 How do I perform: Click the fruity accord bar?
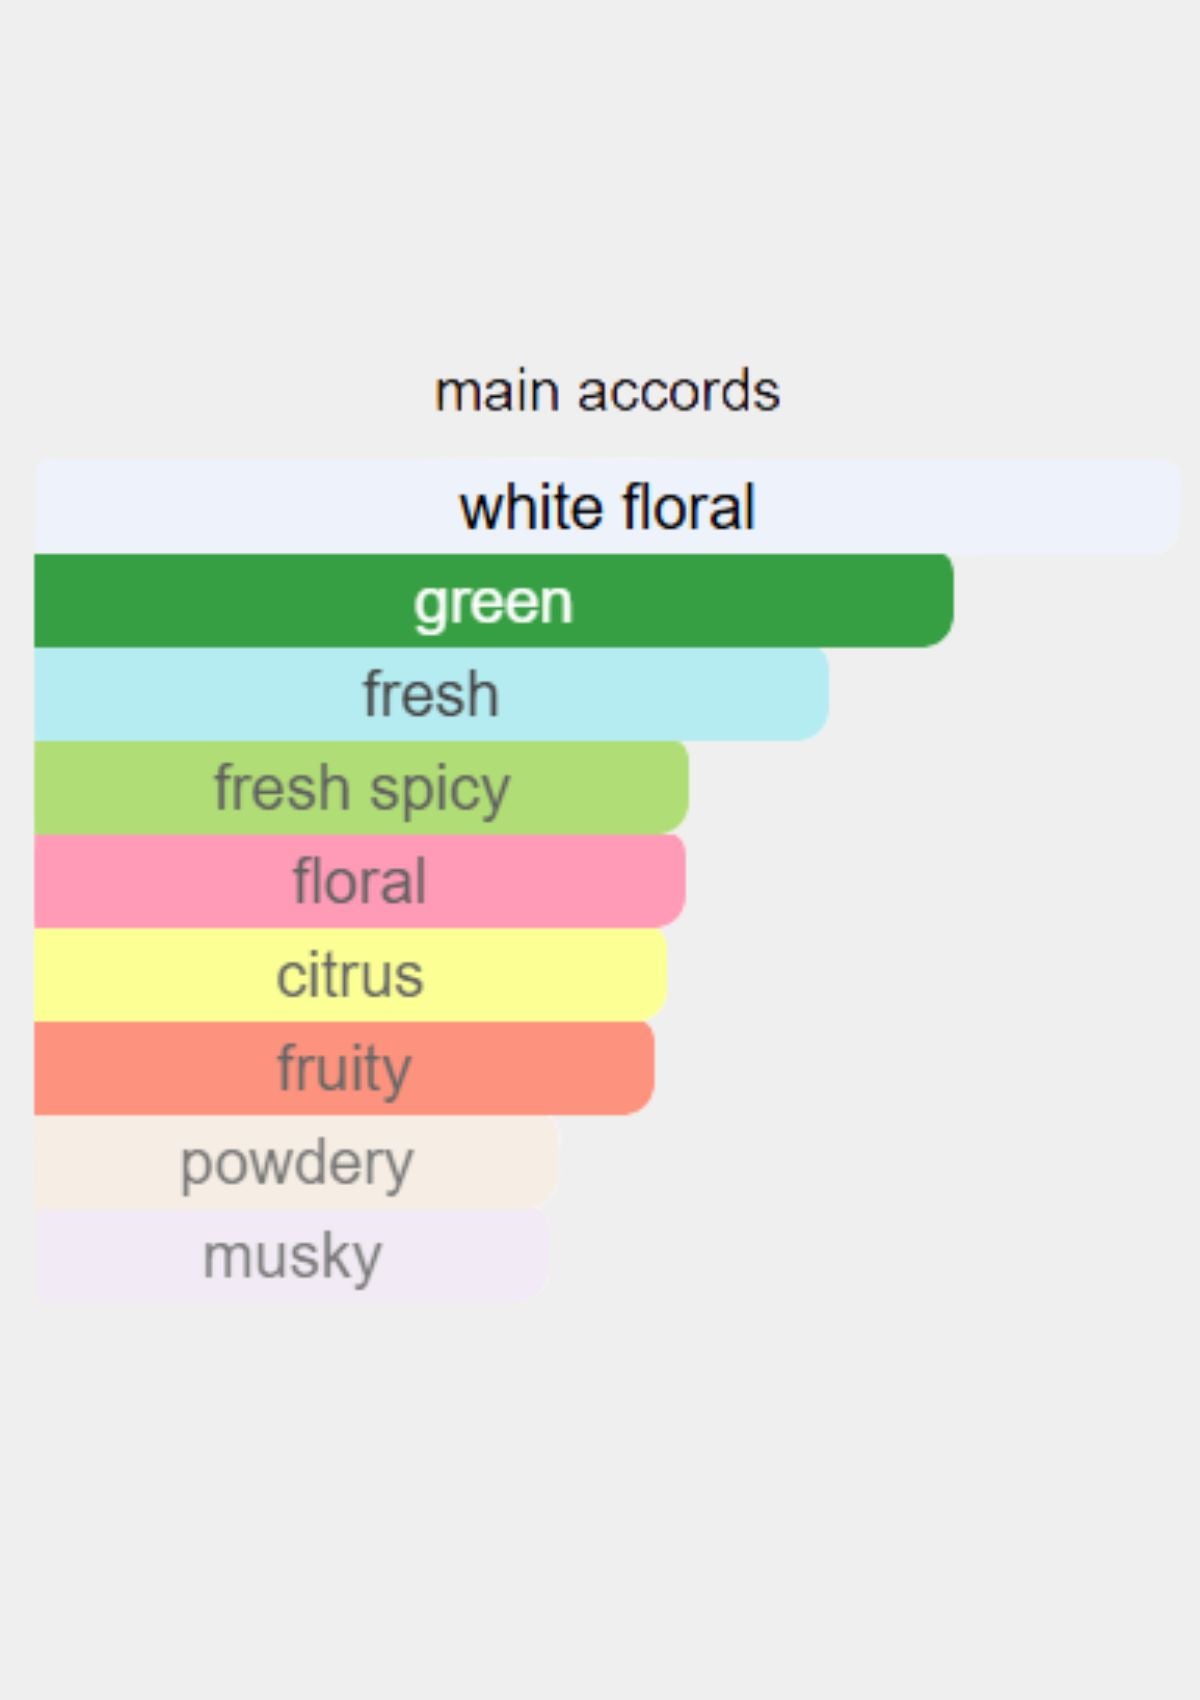(x=344, y=1068)
